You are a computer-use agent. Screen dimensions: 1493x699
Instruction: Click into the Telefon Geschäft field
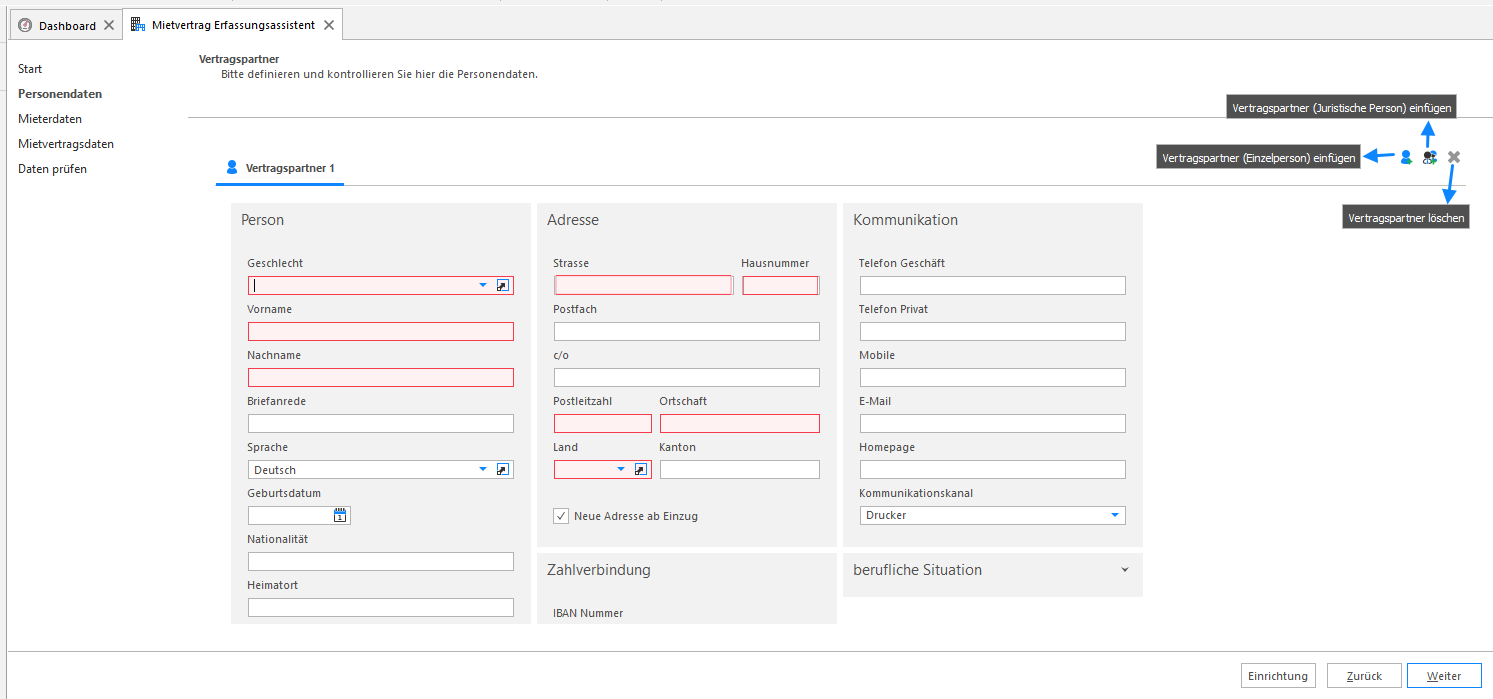point(993,285)
